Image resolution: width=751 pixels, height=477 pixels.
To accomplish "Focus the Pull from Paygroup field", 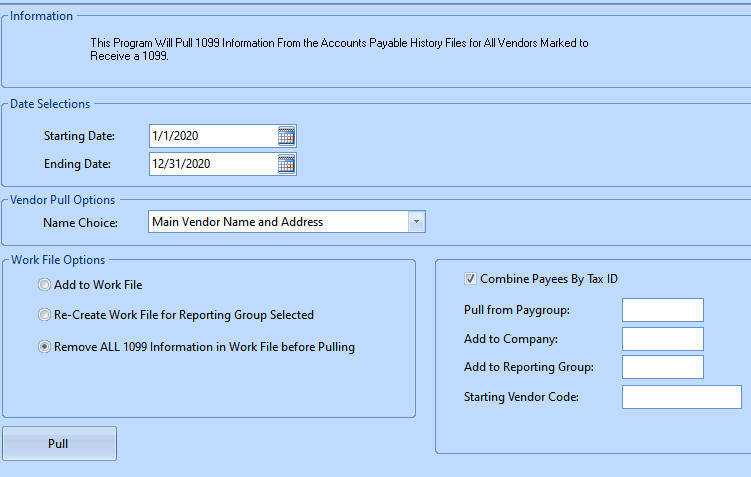I will pyautogui.click(x=662, y=310).
